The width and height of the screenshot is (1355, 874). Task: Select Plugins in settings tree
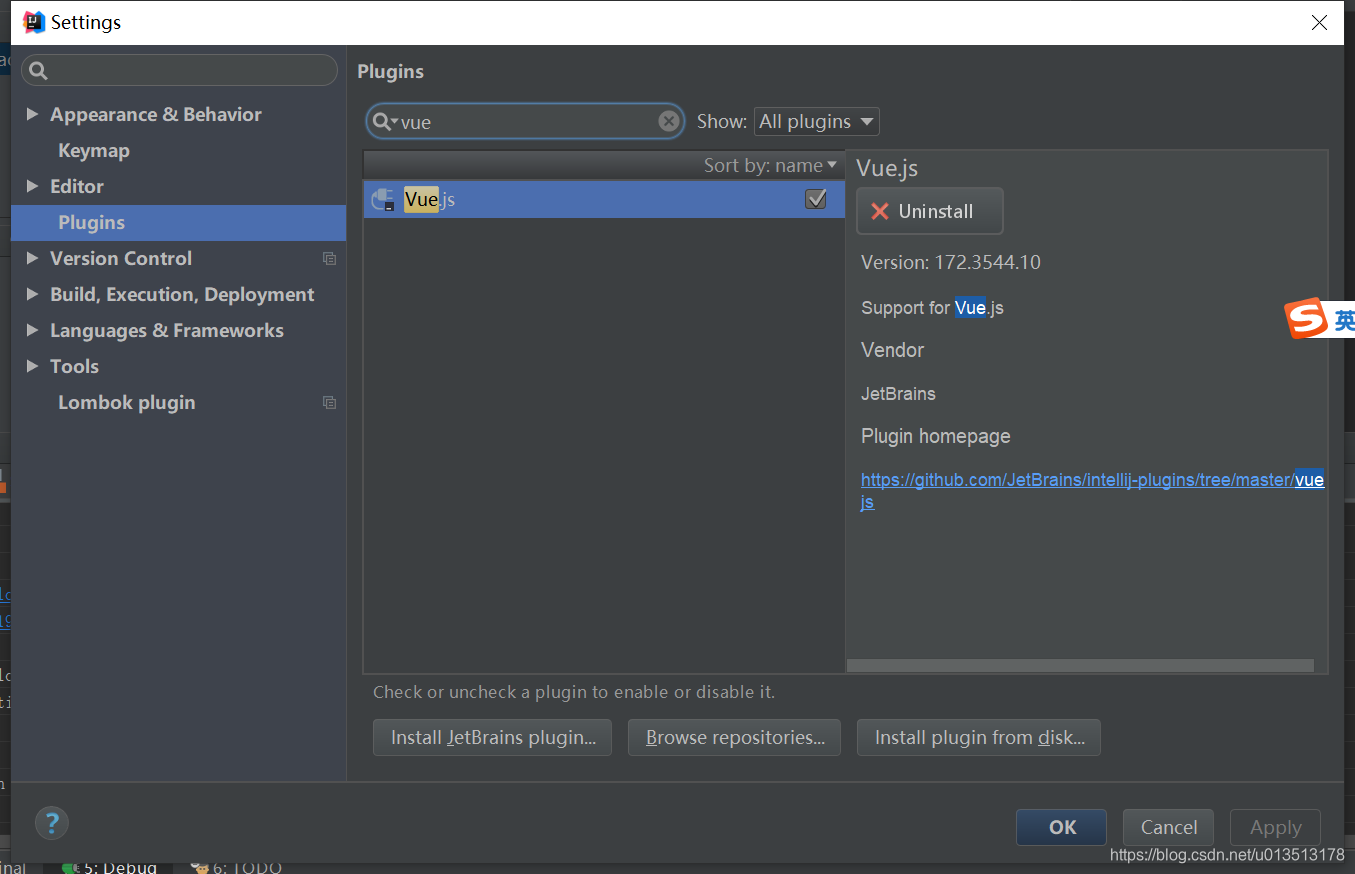point(178,222)
